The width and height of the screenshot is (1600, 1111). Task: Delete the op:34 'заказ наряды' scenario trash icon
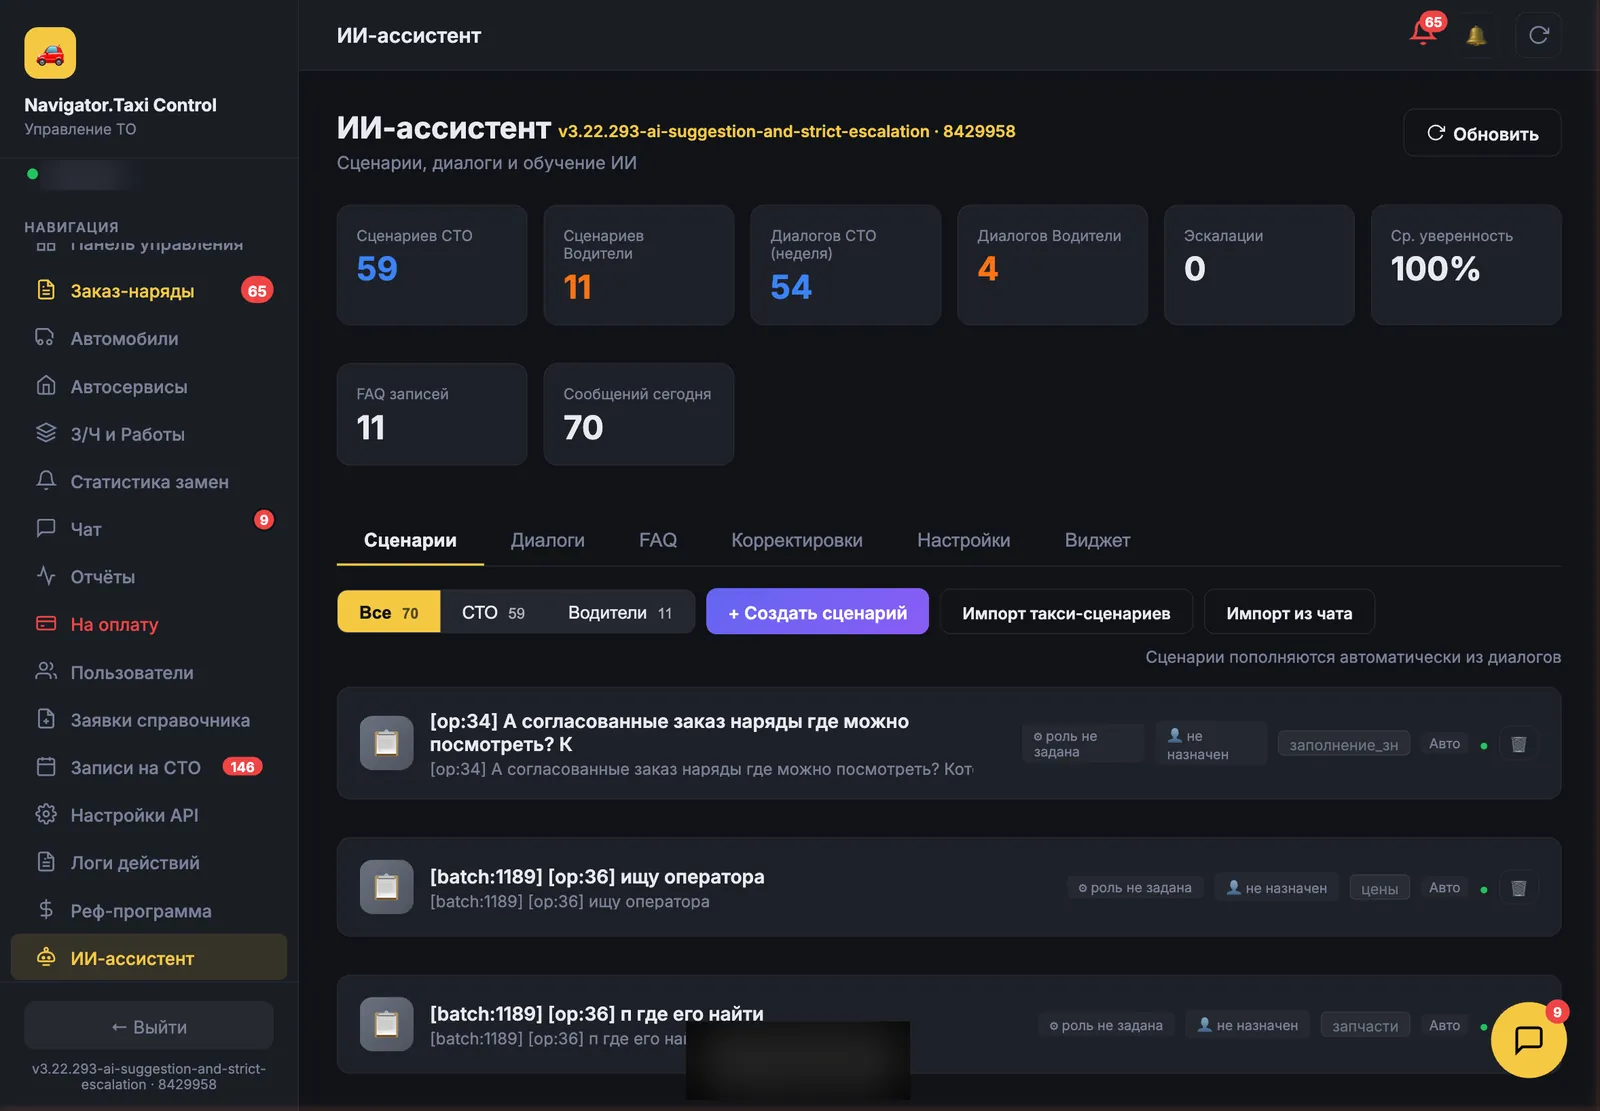[x=1518, y=744]
